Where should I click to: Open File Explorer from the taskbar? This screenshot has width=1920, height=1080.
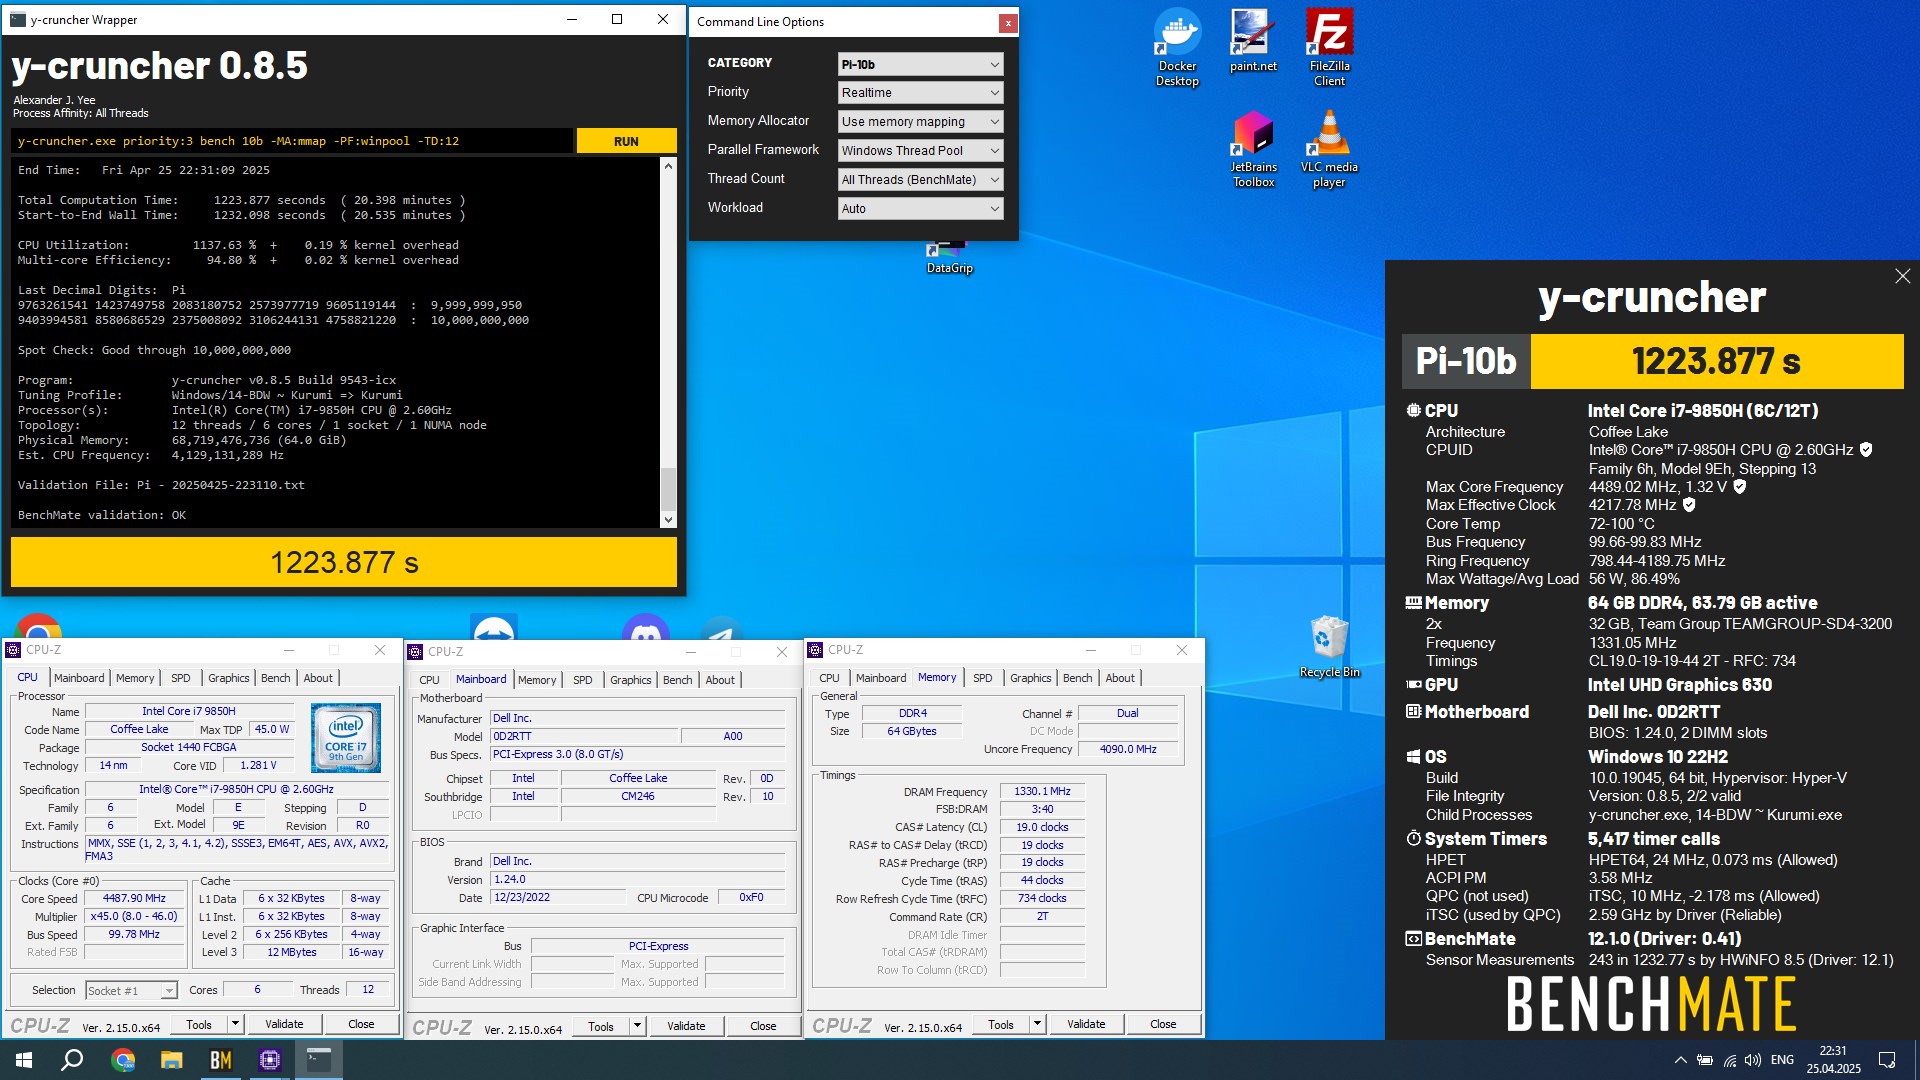click(x=172, y=1060)
